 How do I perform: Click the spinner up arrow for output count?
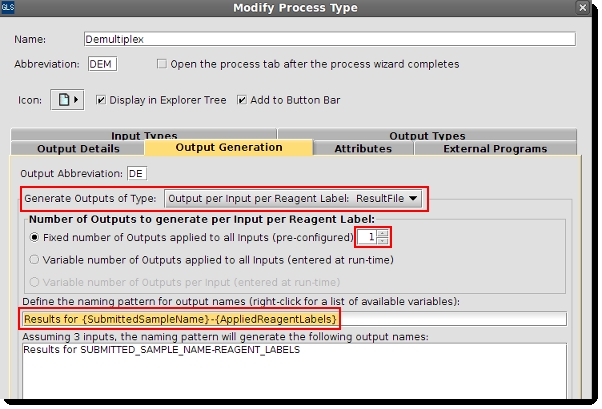pyautogui.click(x=382, y=233)
